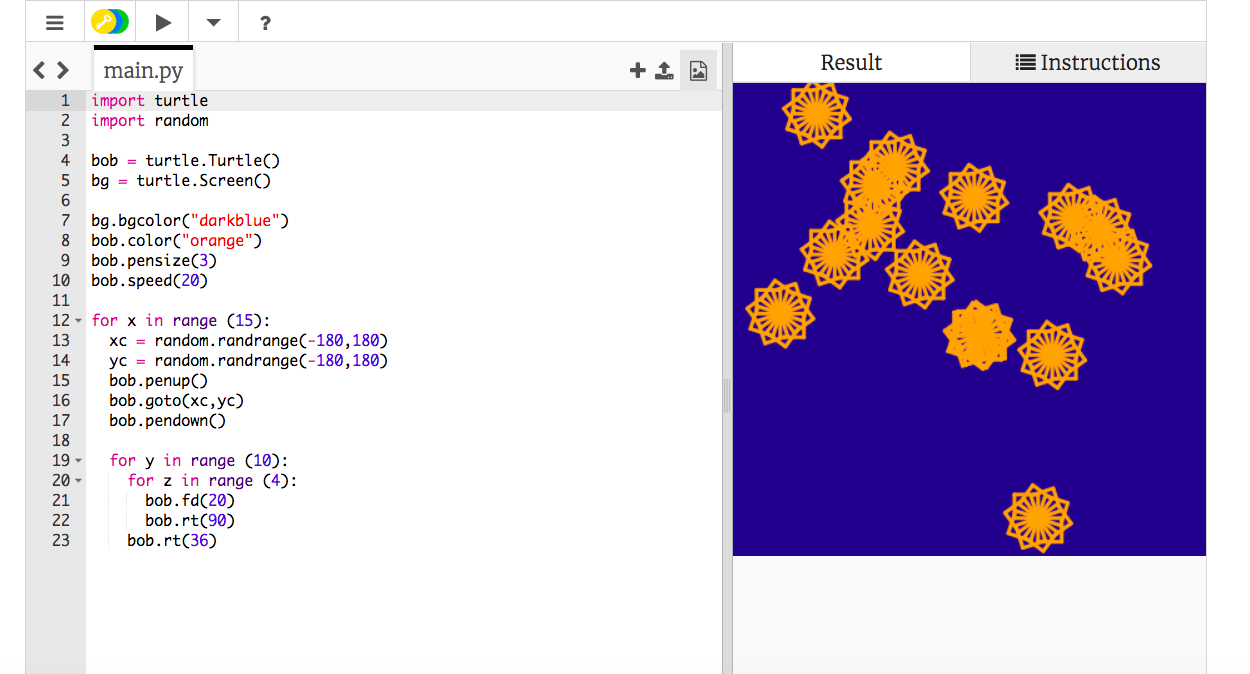Viewport: 1250px width, 674px height.
Task: Select the main.py file tab
Action: (x=143, y=70)
